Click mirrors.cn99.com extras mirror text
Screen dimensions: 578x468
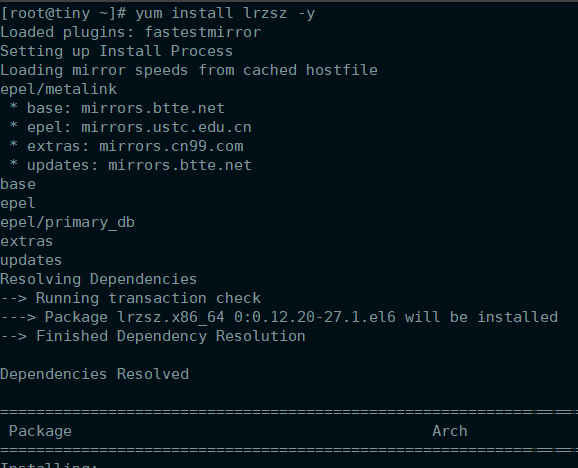(x=171, y=147)
